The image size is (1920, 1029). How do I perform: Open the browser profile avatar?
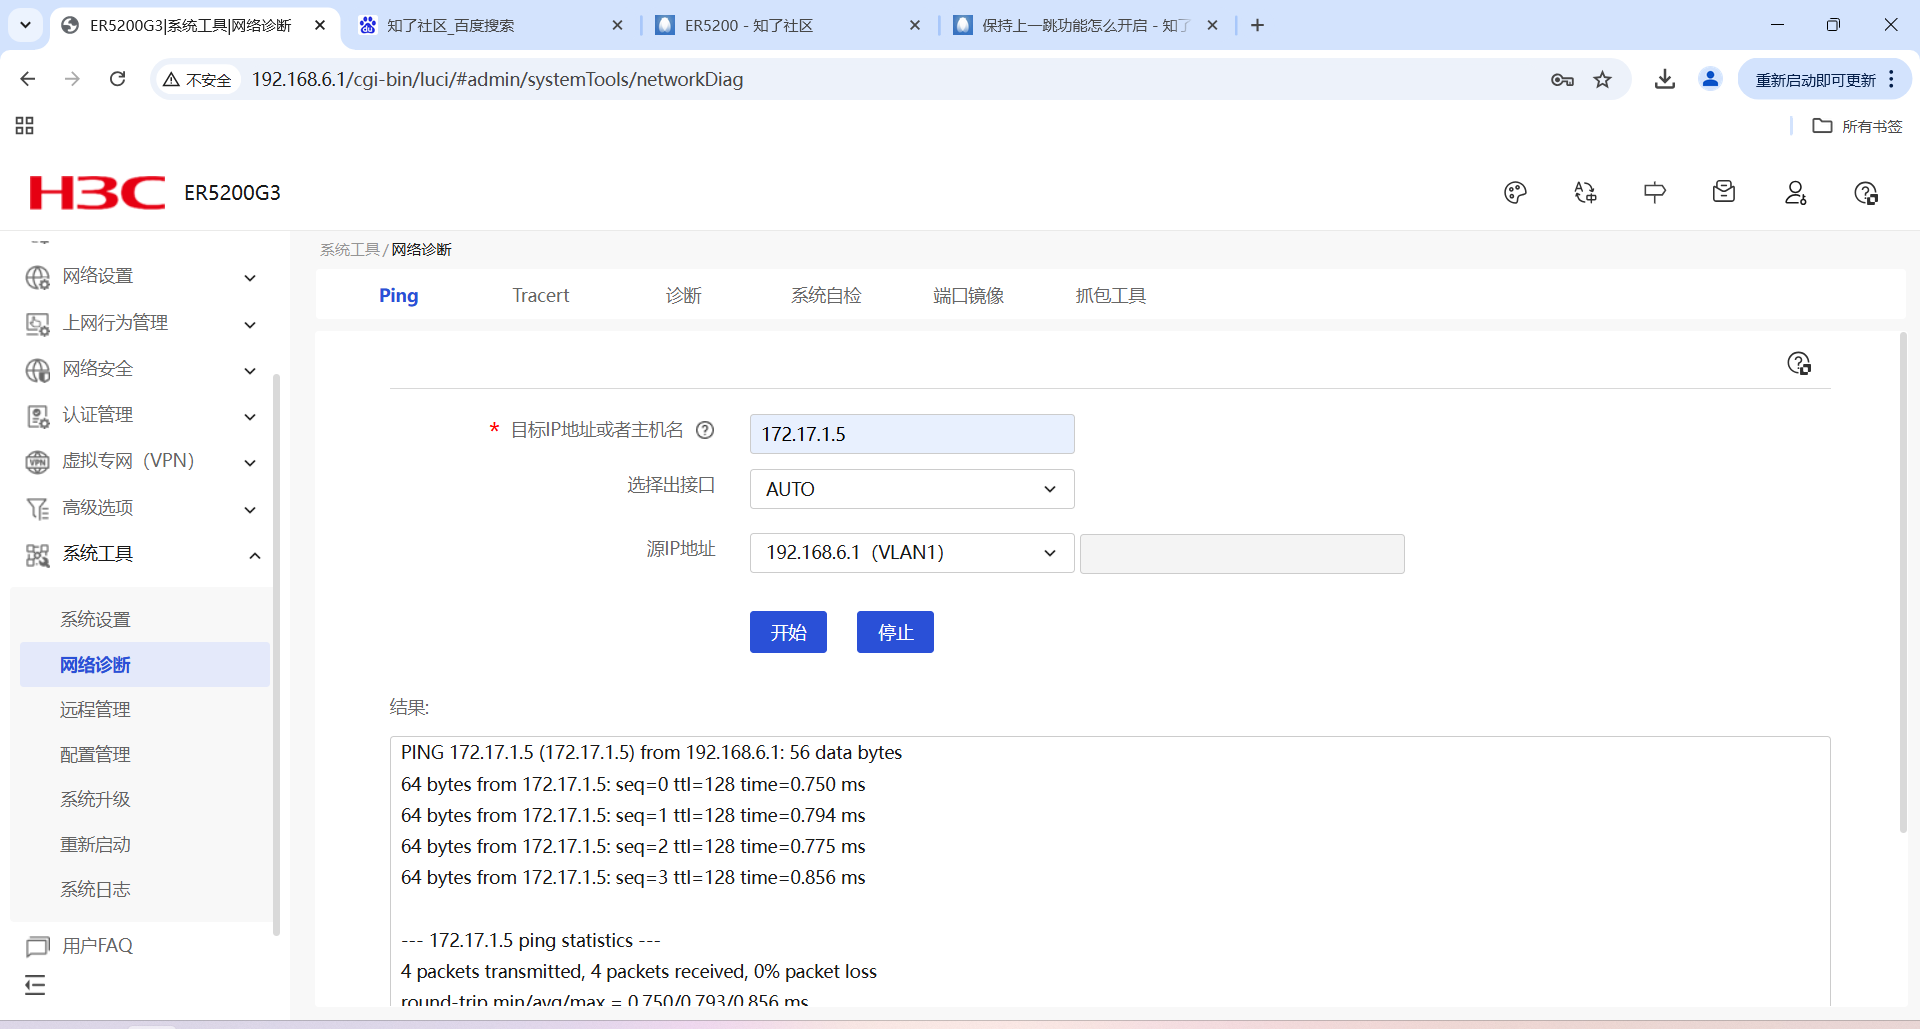coord(1711,79)
